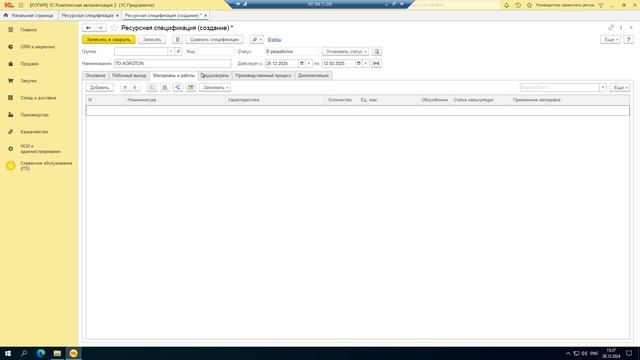
Task: Switch to Побочный выход tab
Action: click(x=129, y=76)
